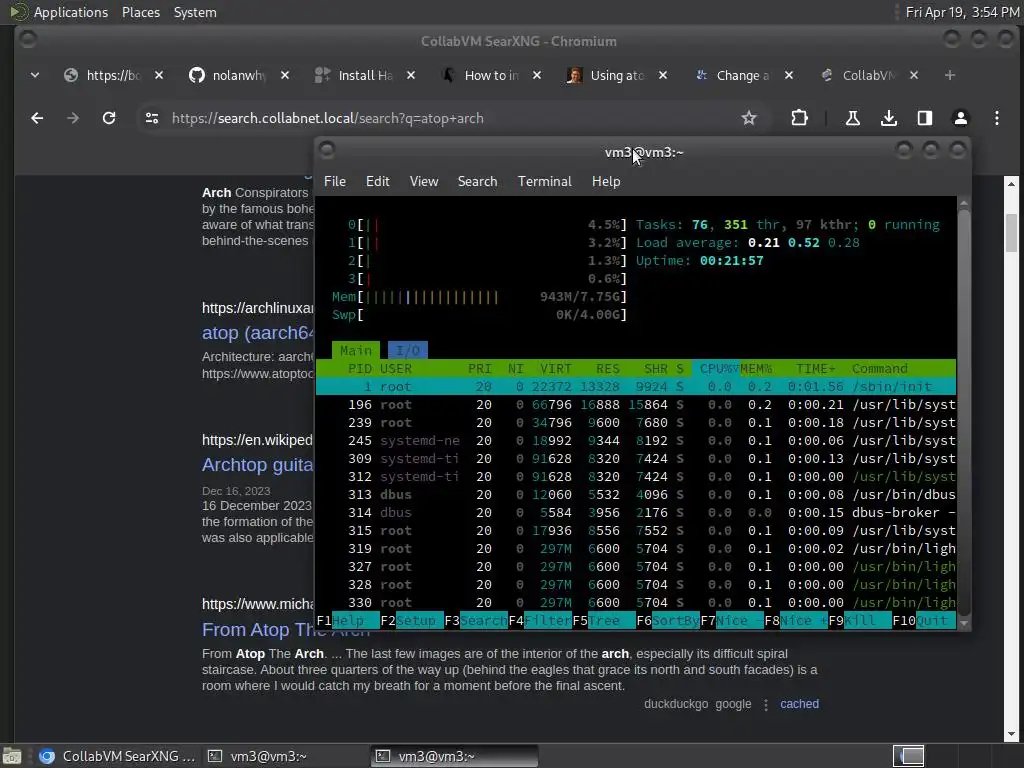Reload the current page
This screenshot has height=768, width=1024.
click(x=109, y=118)
